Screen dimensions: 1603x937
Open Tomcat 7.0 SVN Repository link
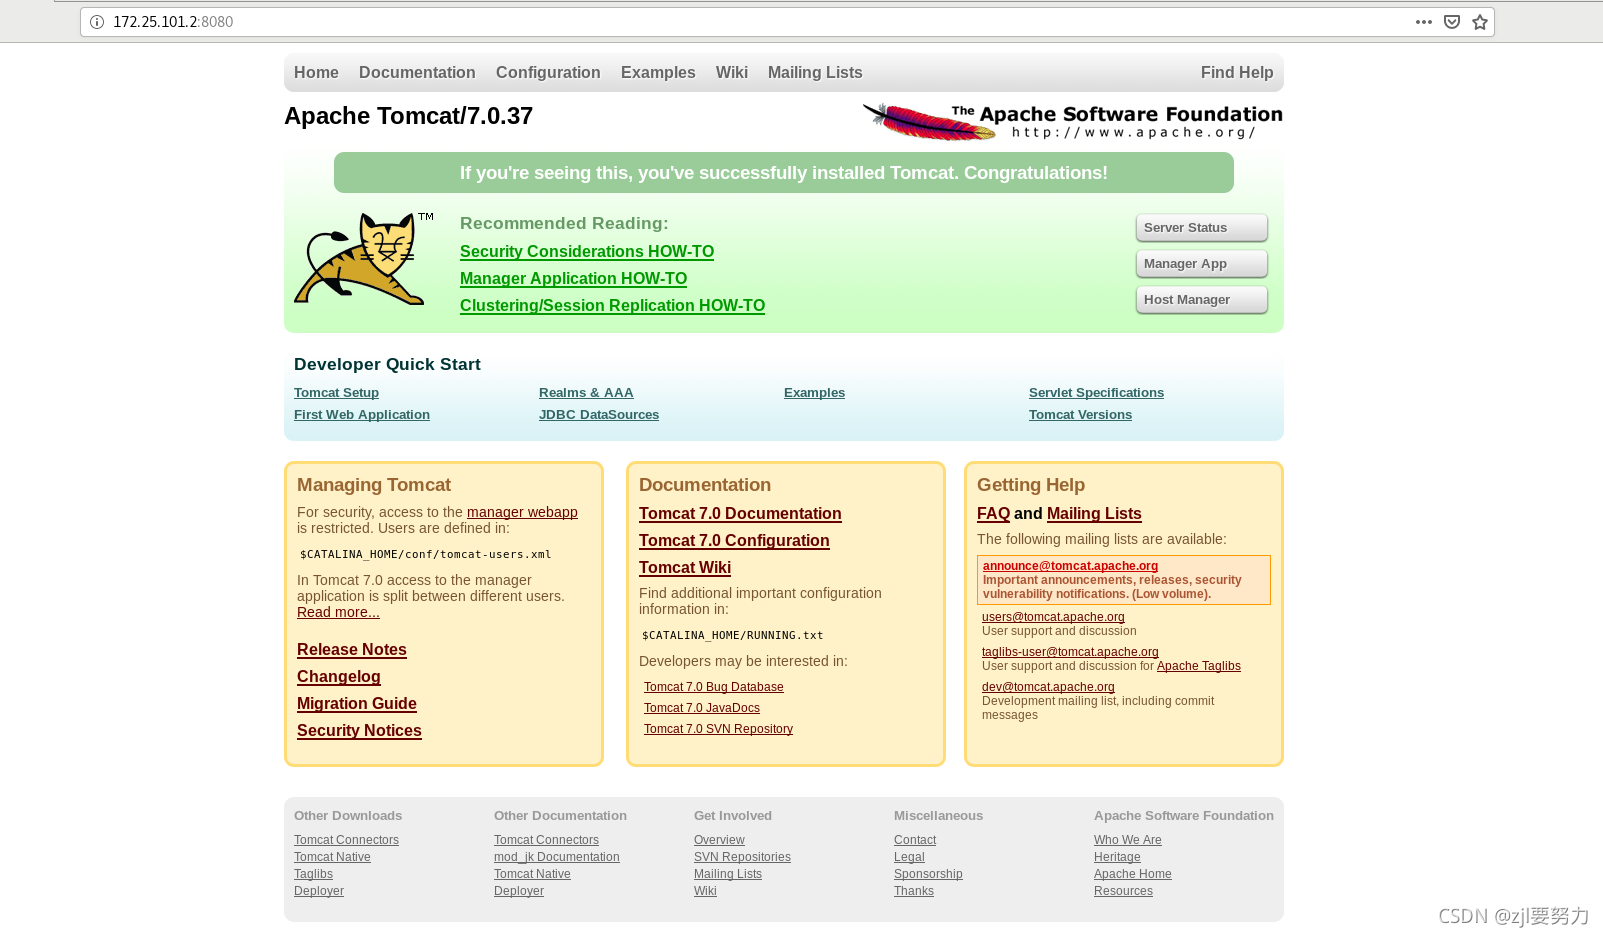(x=718, y=729)
